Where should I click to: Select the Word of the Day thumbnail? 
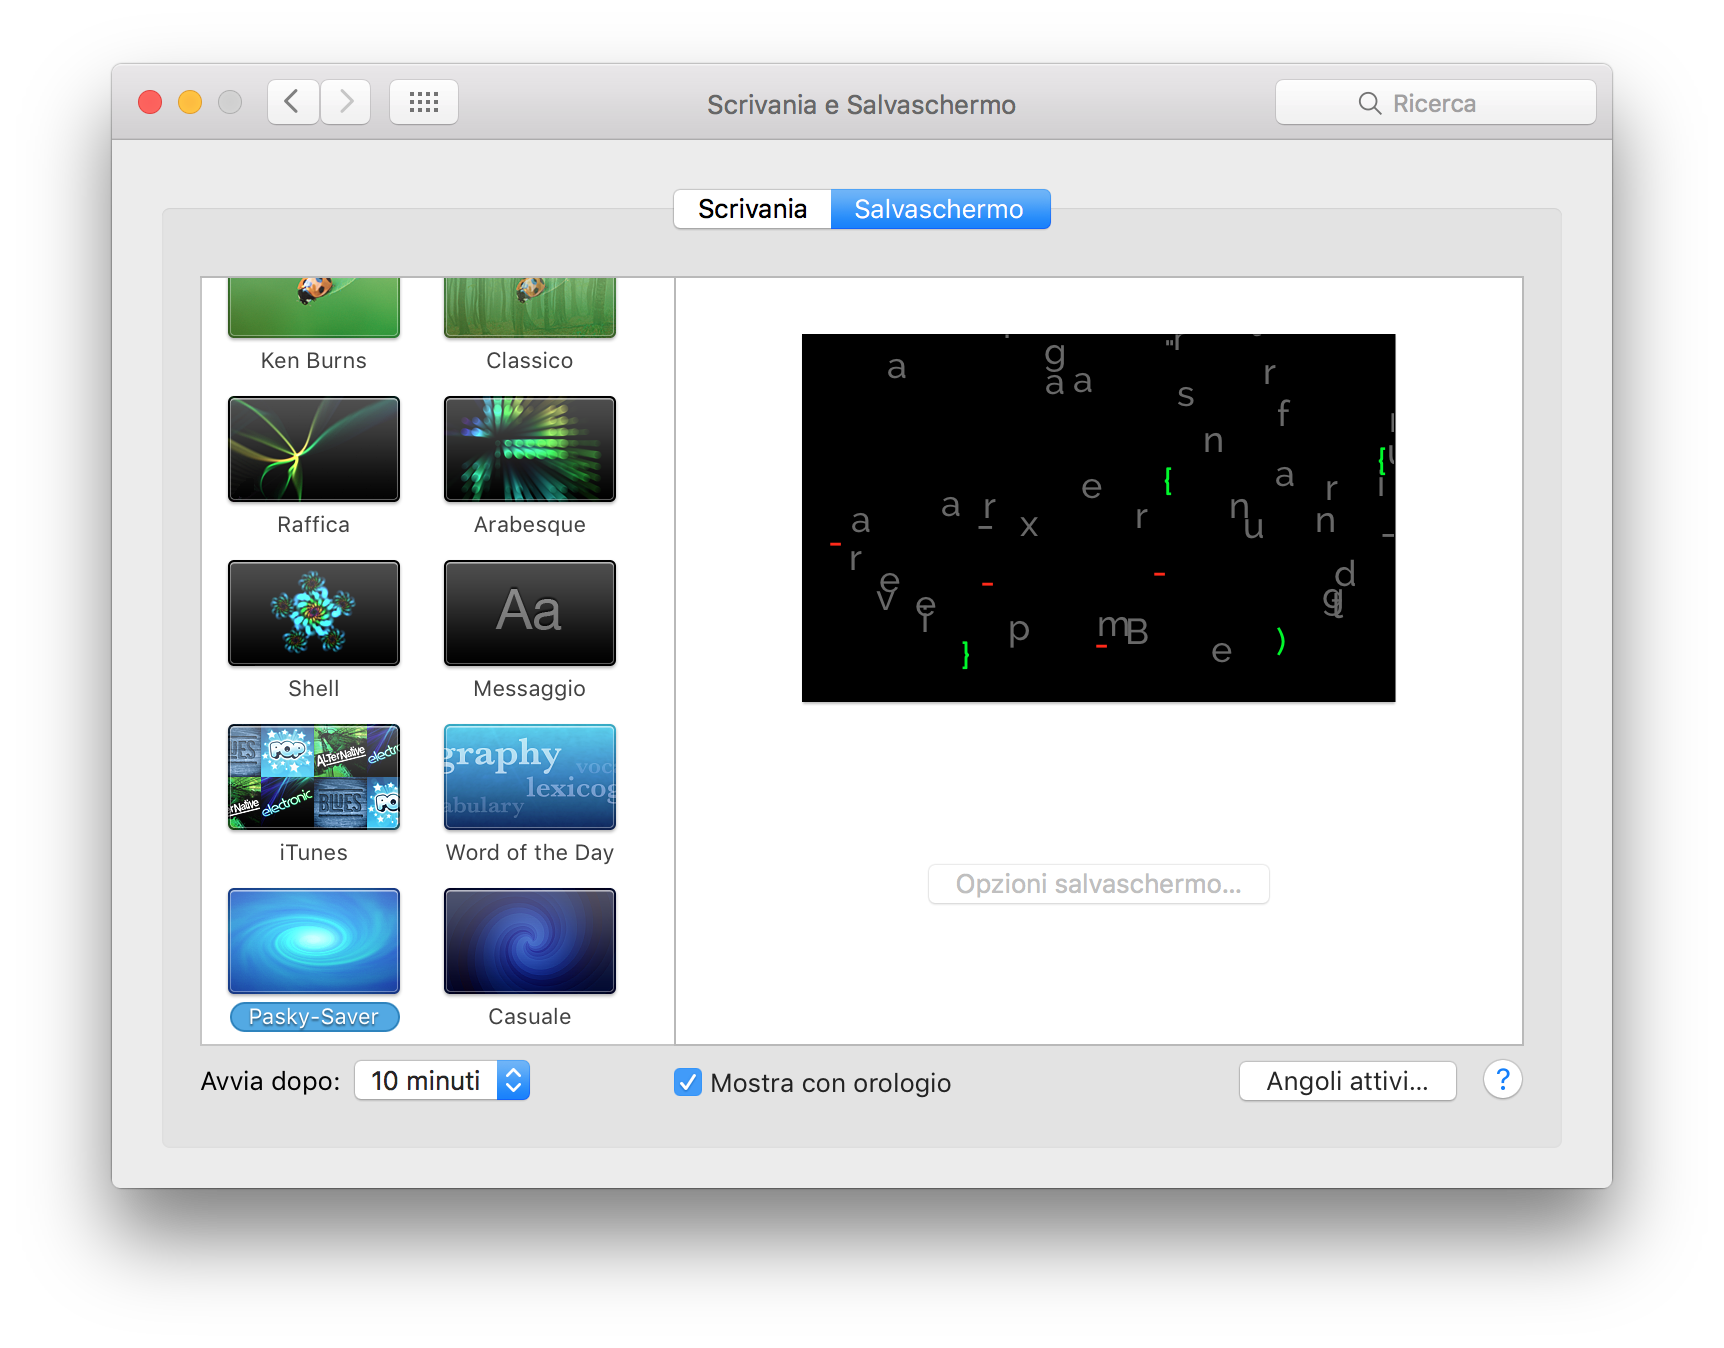(530, 777)
